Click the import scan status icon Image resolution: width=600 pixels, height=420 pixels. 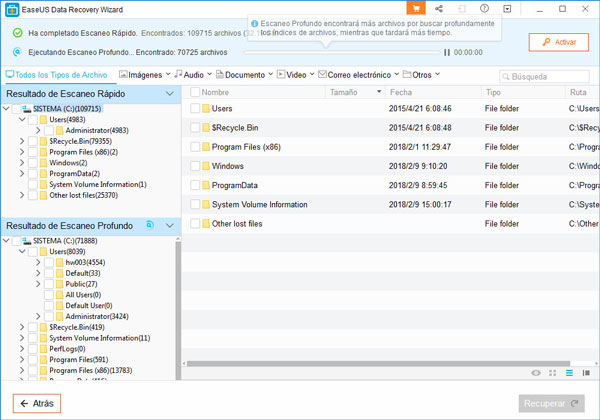point(462,9)
